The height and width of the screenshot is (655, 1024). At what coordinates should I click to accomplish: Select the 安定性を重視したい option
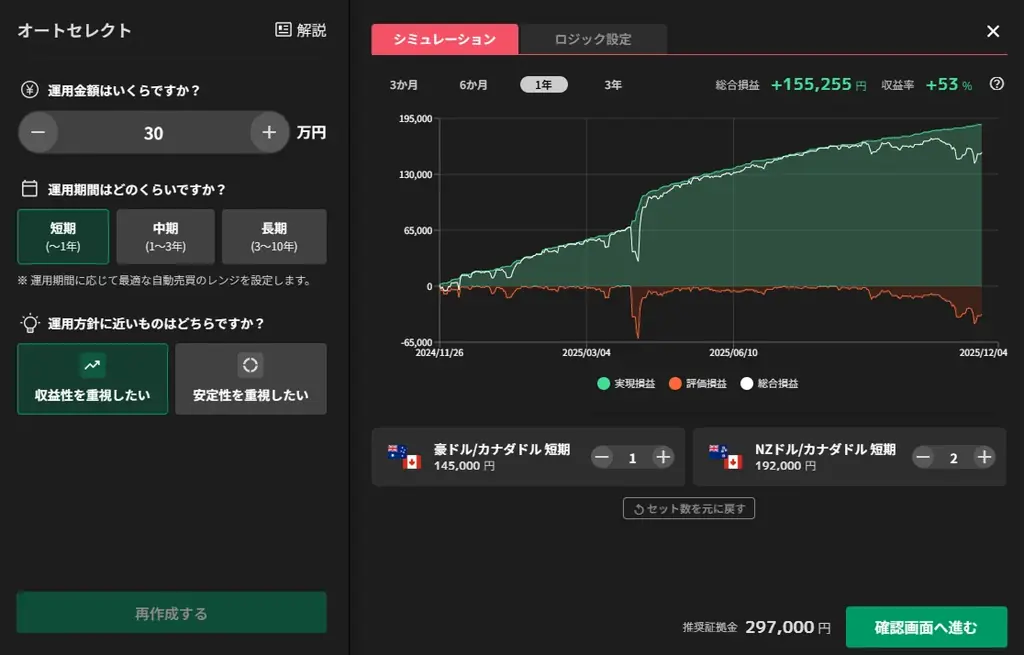pyautogui.click(x=251, y=378)
